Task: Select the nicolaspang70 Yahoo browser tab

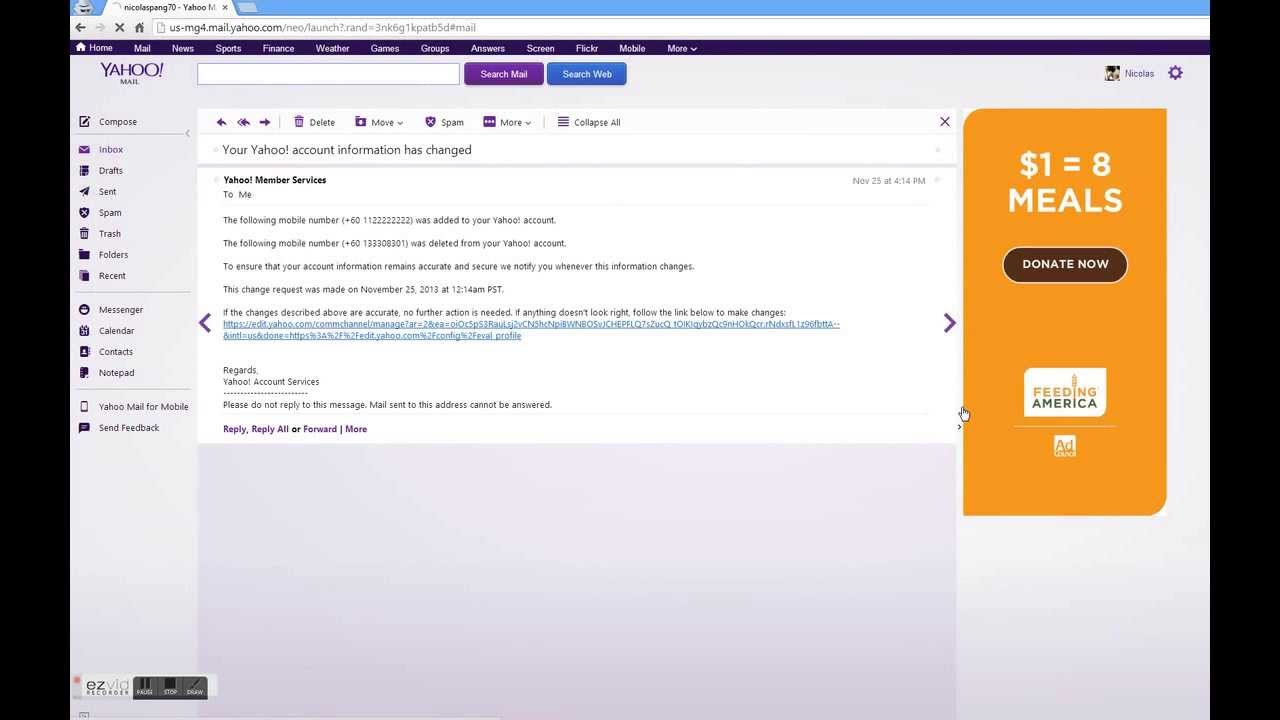Action: coord(168,7)
